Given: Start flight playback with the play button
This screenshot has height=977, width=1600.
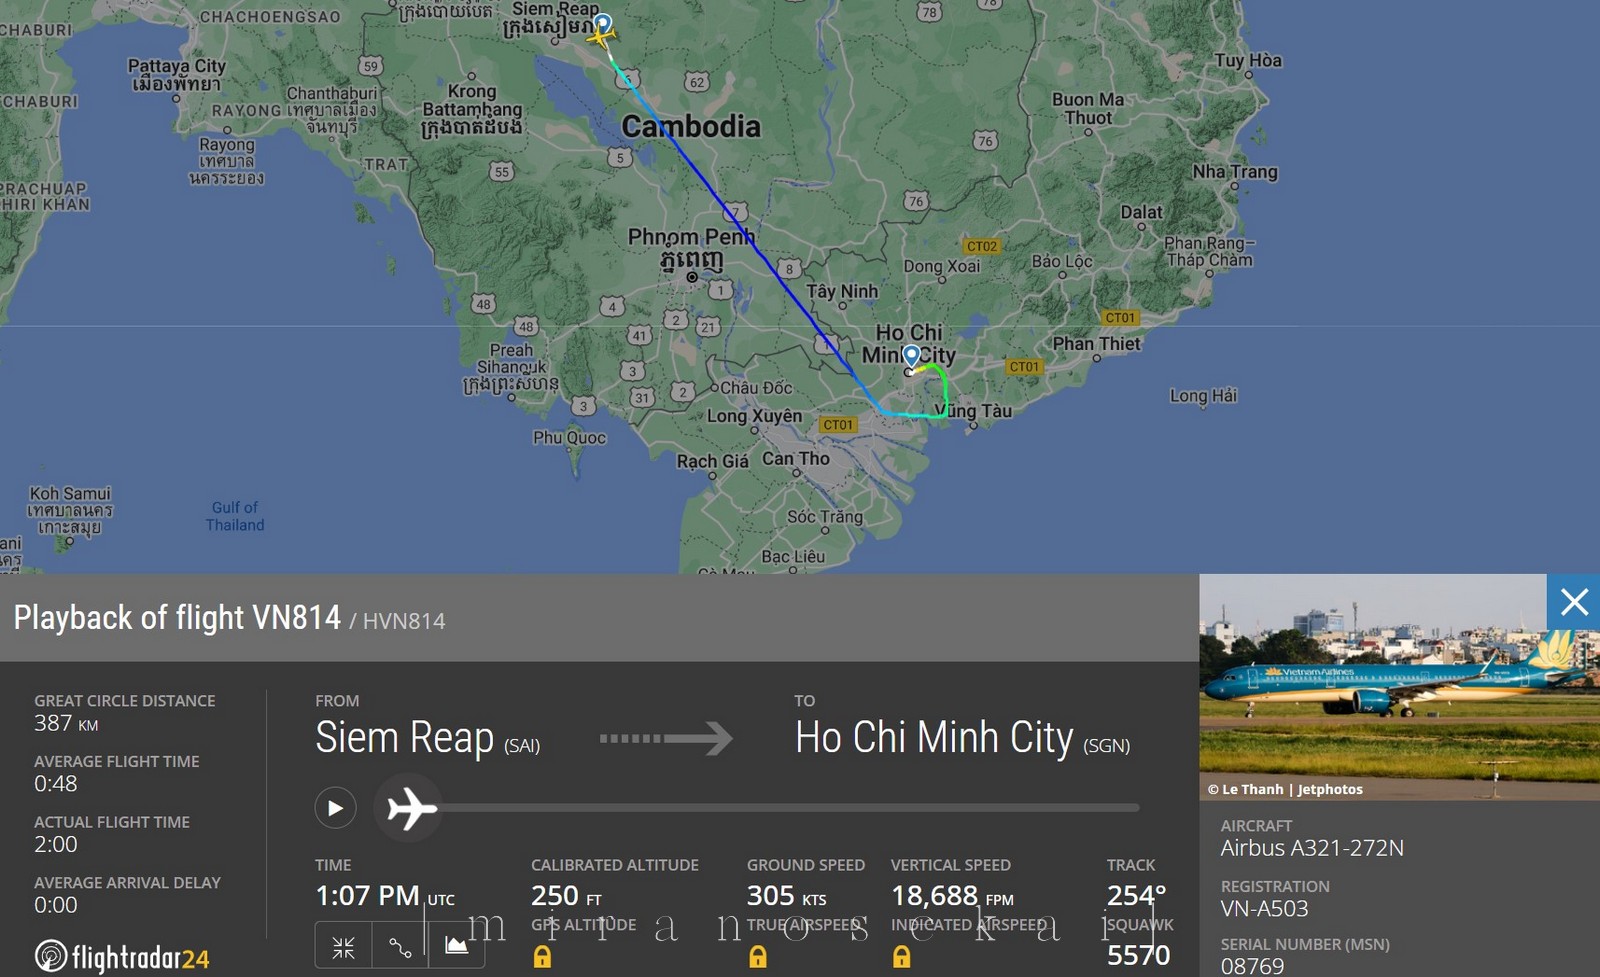Looking at the screenshot, I should pos(336,808).
